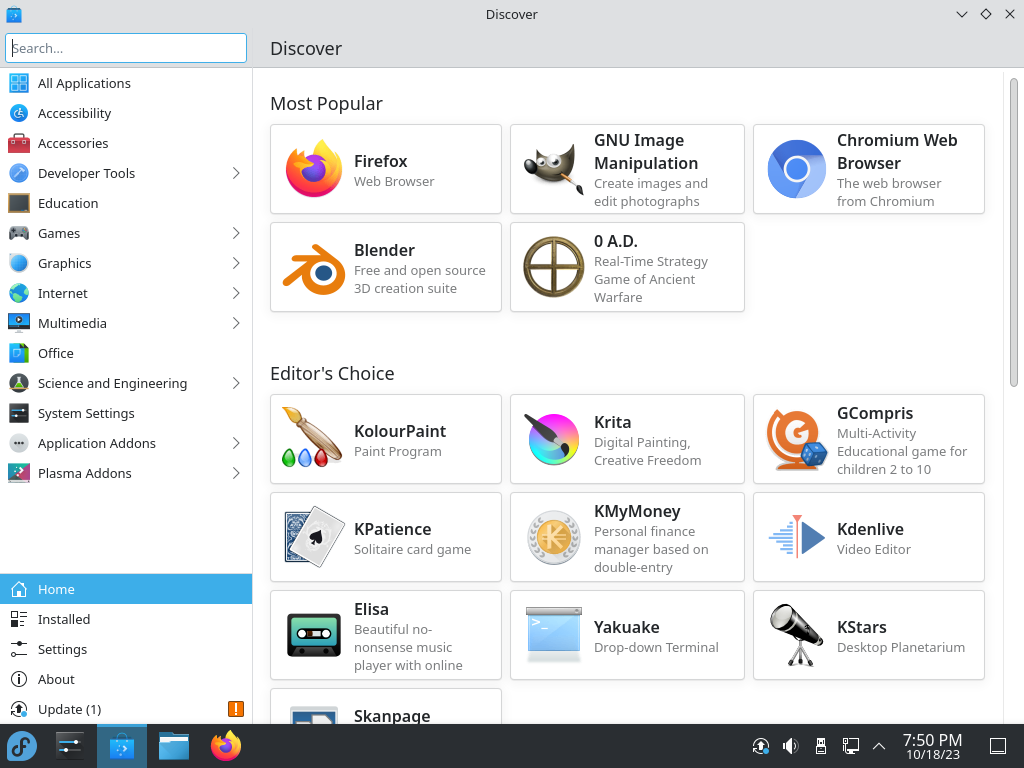Open the Yakuake terminal icon
1024x768 pixels.
coord(554,635)
